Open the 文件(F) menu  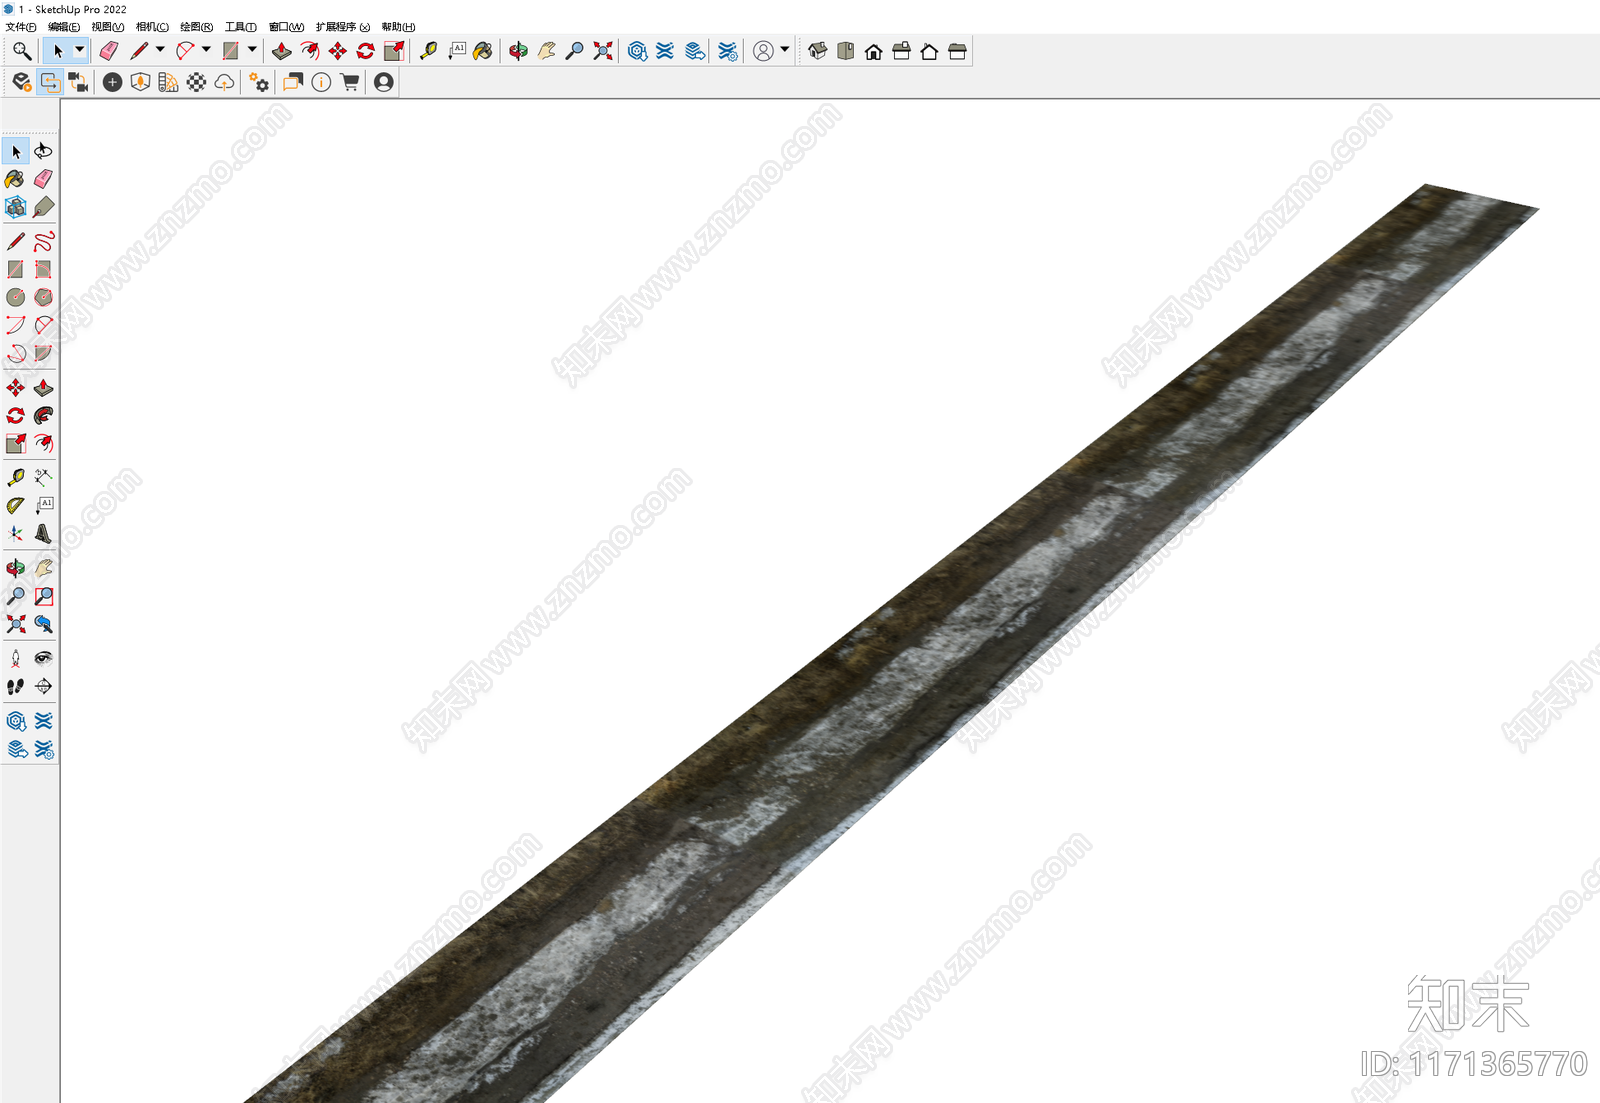pyautogui.click(x=21, y=27)
